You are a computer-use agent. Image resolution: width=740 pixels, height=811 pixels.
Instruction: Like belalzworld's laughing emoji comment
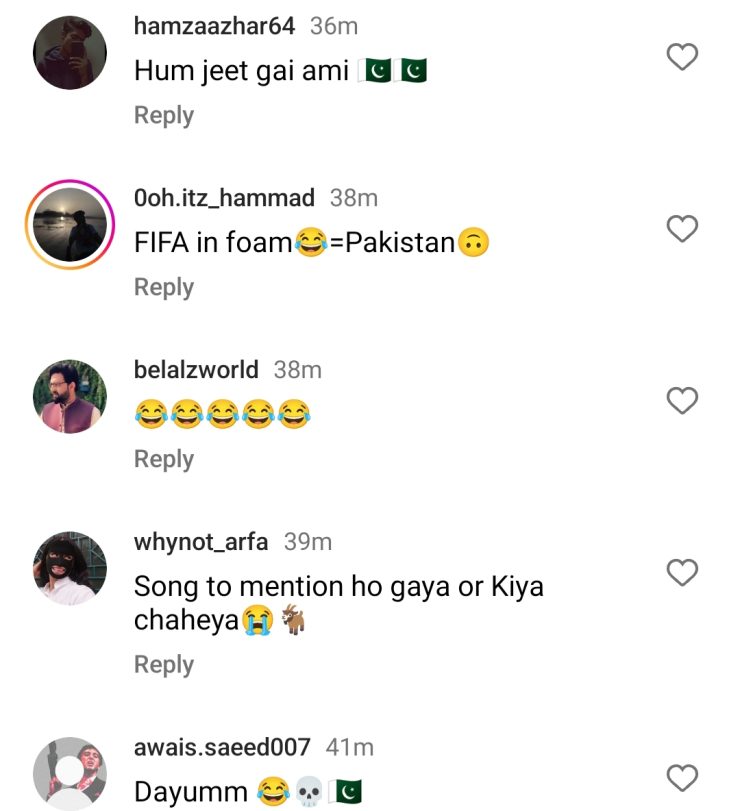682,401
